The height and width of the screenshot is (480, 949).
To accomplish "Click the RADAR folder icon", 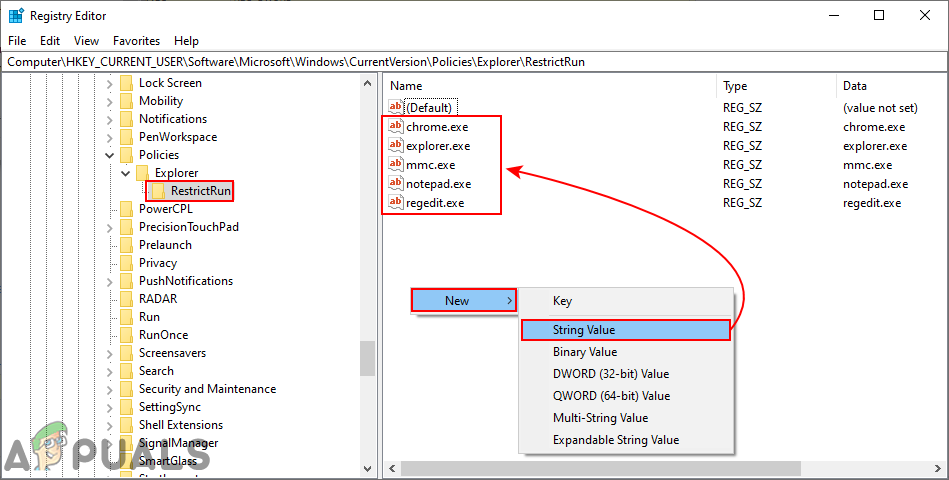I will (126, 299).
